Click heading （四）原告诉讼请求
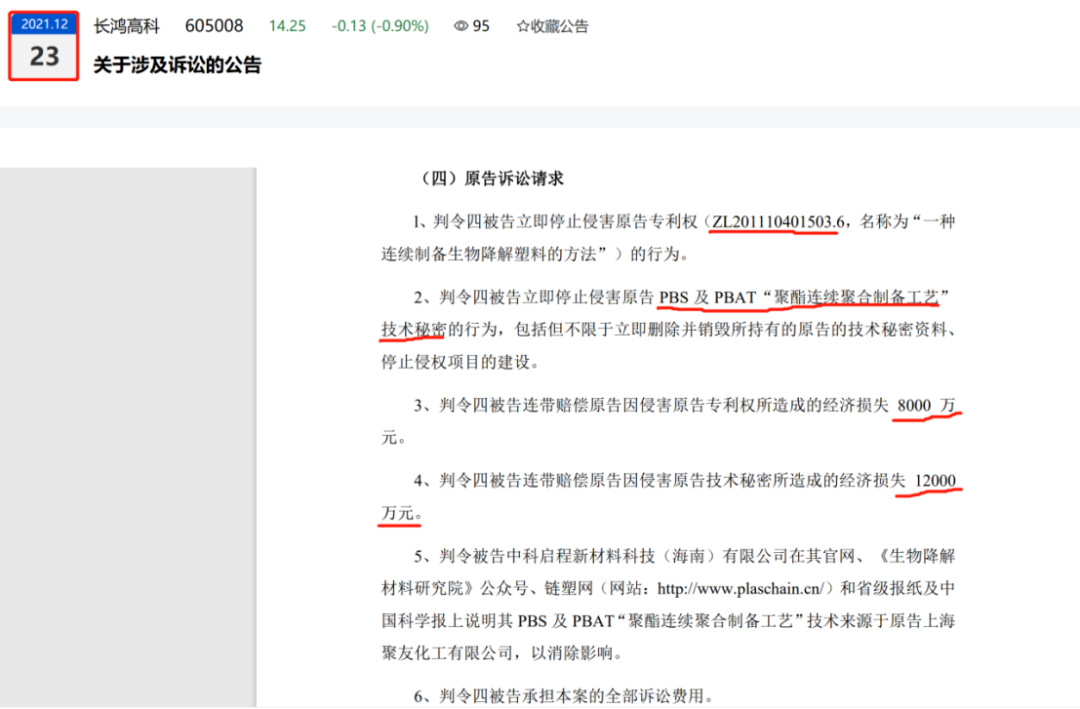1080x709 pixels. coord(491,178)
